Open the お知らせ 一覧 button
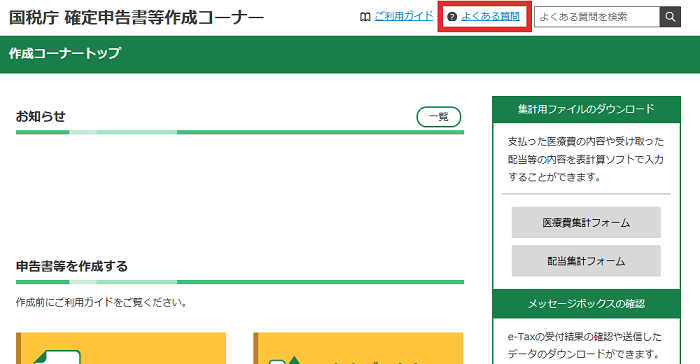The width and height of the screenshot is (700, 364). click(439, 117)
